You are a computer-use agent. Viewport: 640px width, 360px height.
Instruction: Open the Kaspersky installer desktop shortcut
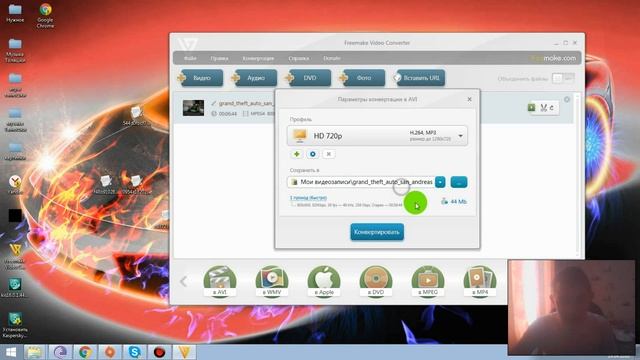pyautogui.click(x=15, y=325)
